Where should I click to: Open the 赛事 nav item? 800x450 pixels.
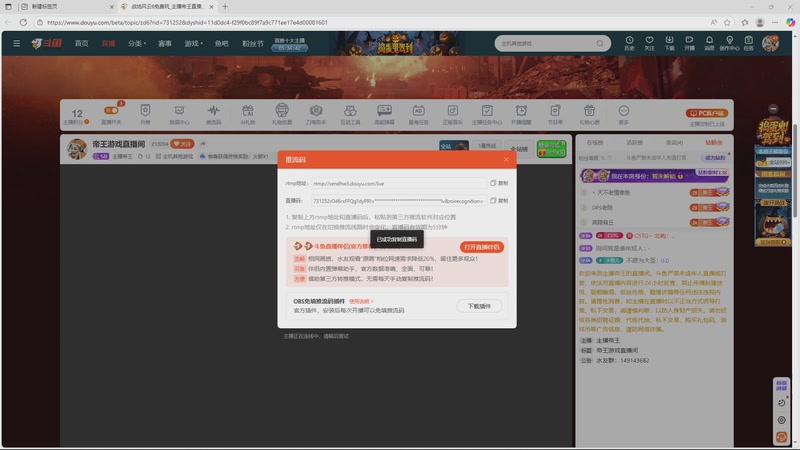pyautogui.click(x=164, y=43)
